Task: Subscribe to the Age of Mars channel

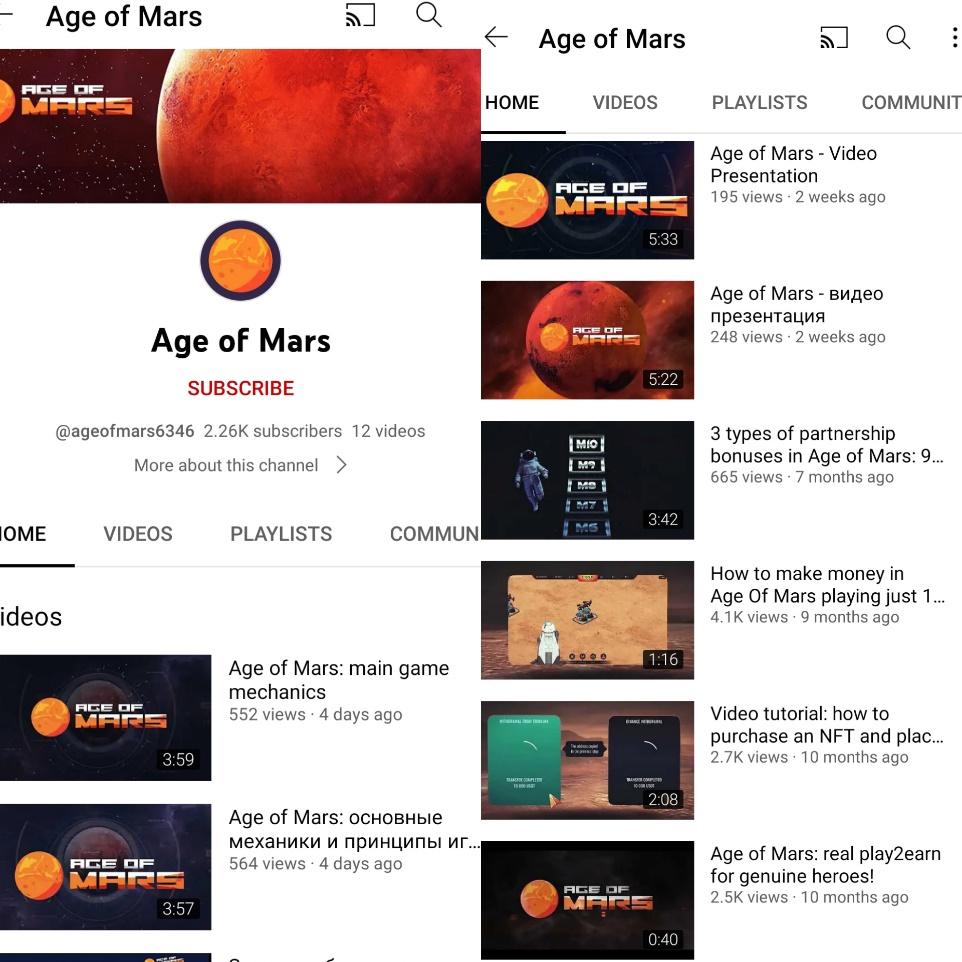Action: (240, 388)
